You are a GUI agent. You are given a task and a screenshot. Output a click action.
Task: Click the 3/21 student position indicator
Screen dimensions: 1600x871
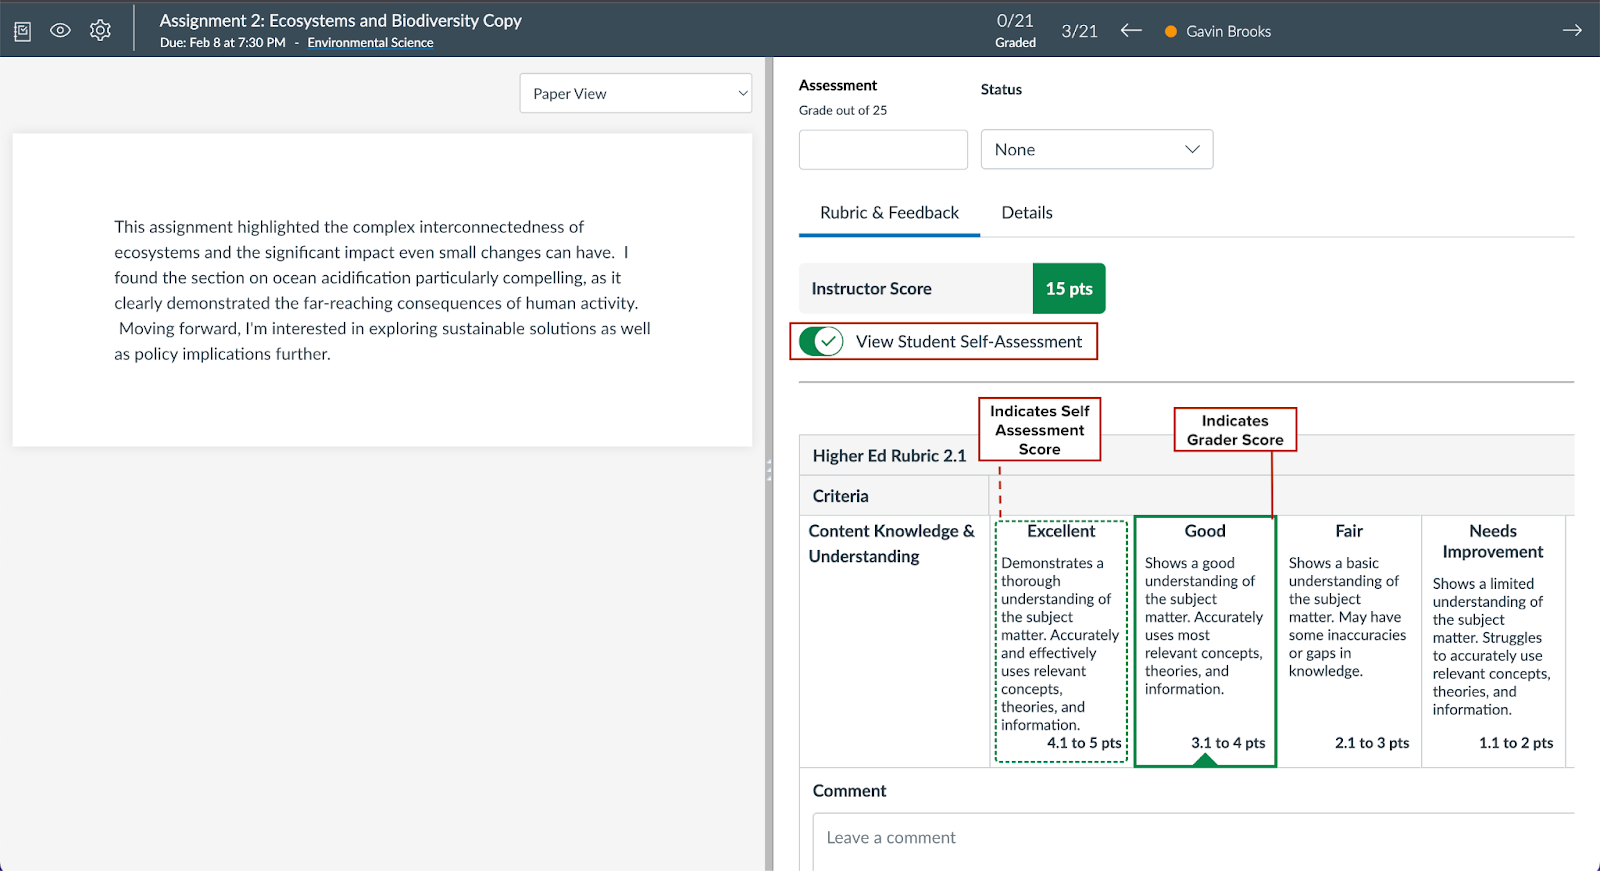tap(1079, 31)
